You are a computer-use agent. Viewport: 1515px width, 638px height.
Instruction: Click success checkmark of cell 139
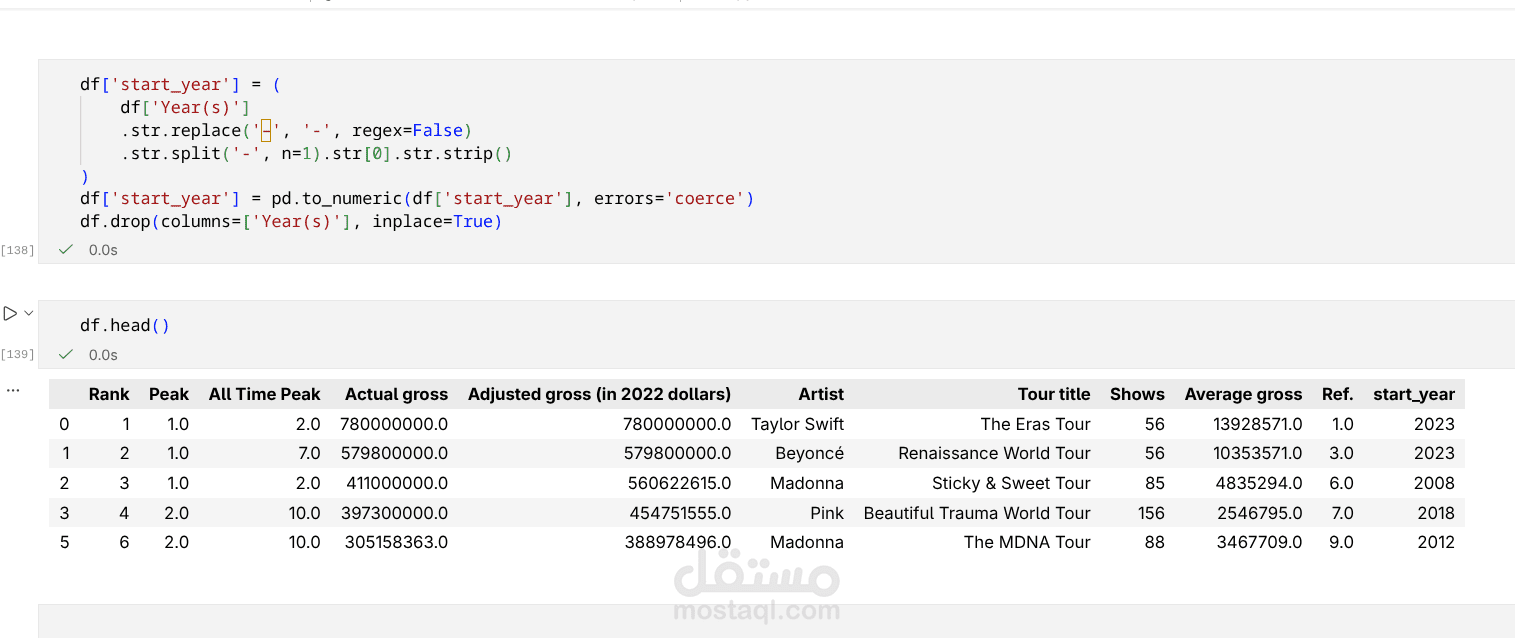coord(66,355)
